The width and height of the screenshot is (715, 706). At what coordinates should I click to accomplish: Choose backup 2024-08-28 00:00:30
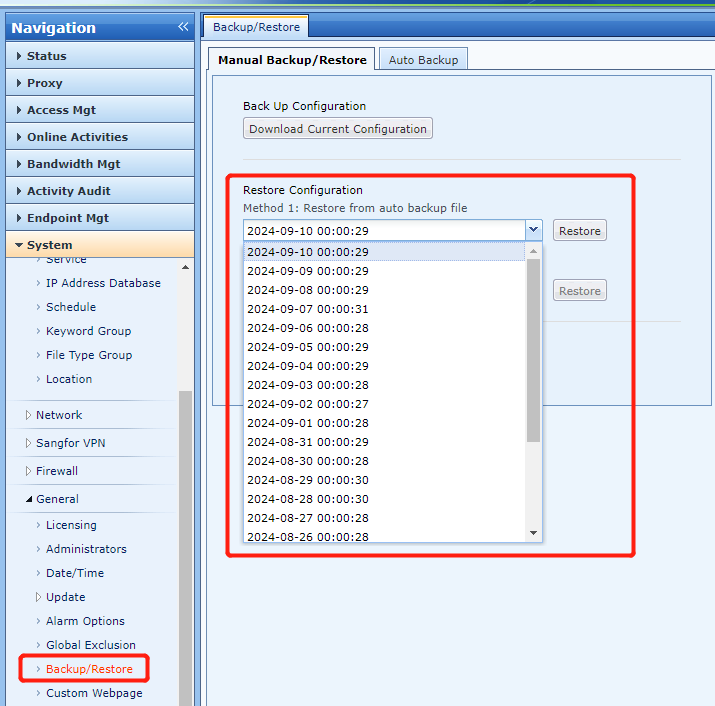coord(384,499)
